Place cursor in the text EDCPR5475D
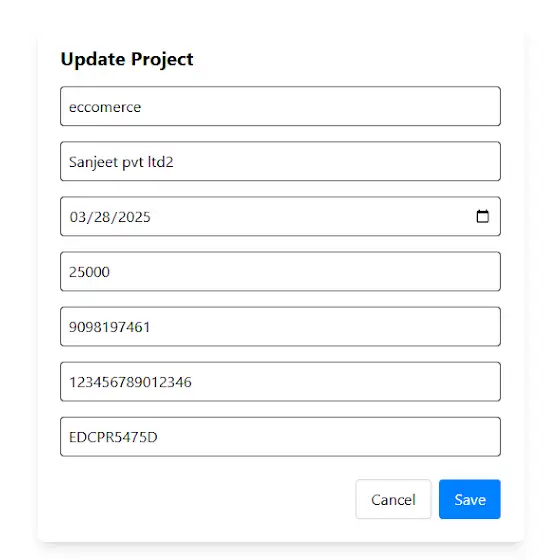 pos(113,437)
